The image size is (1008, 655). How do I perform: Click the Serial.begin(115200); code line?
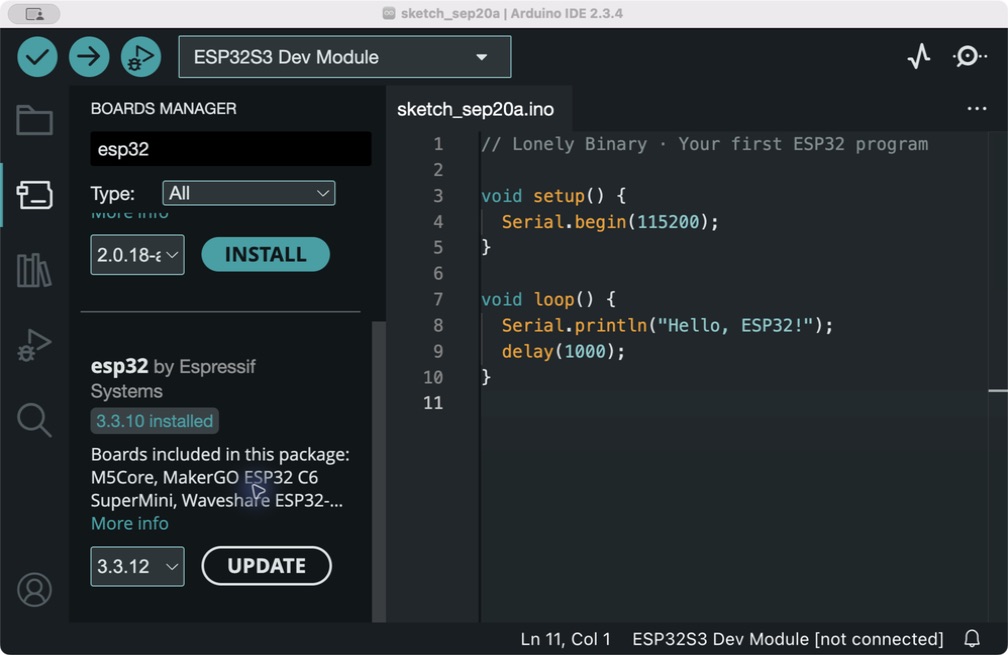point(610,222)
